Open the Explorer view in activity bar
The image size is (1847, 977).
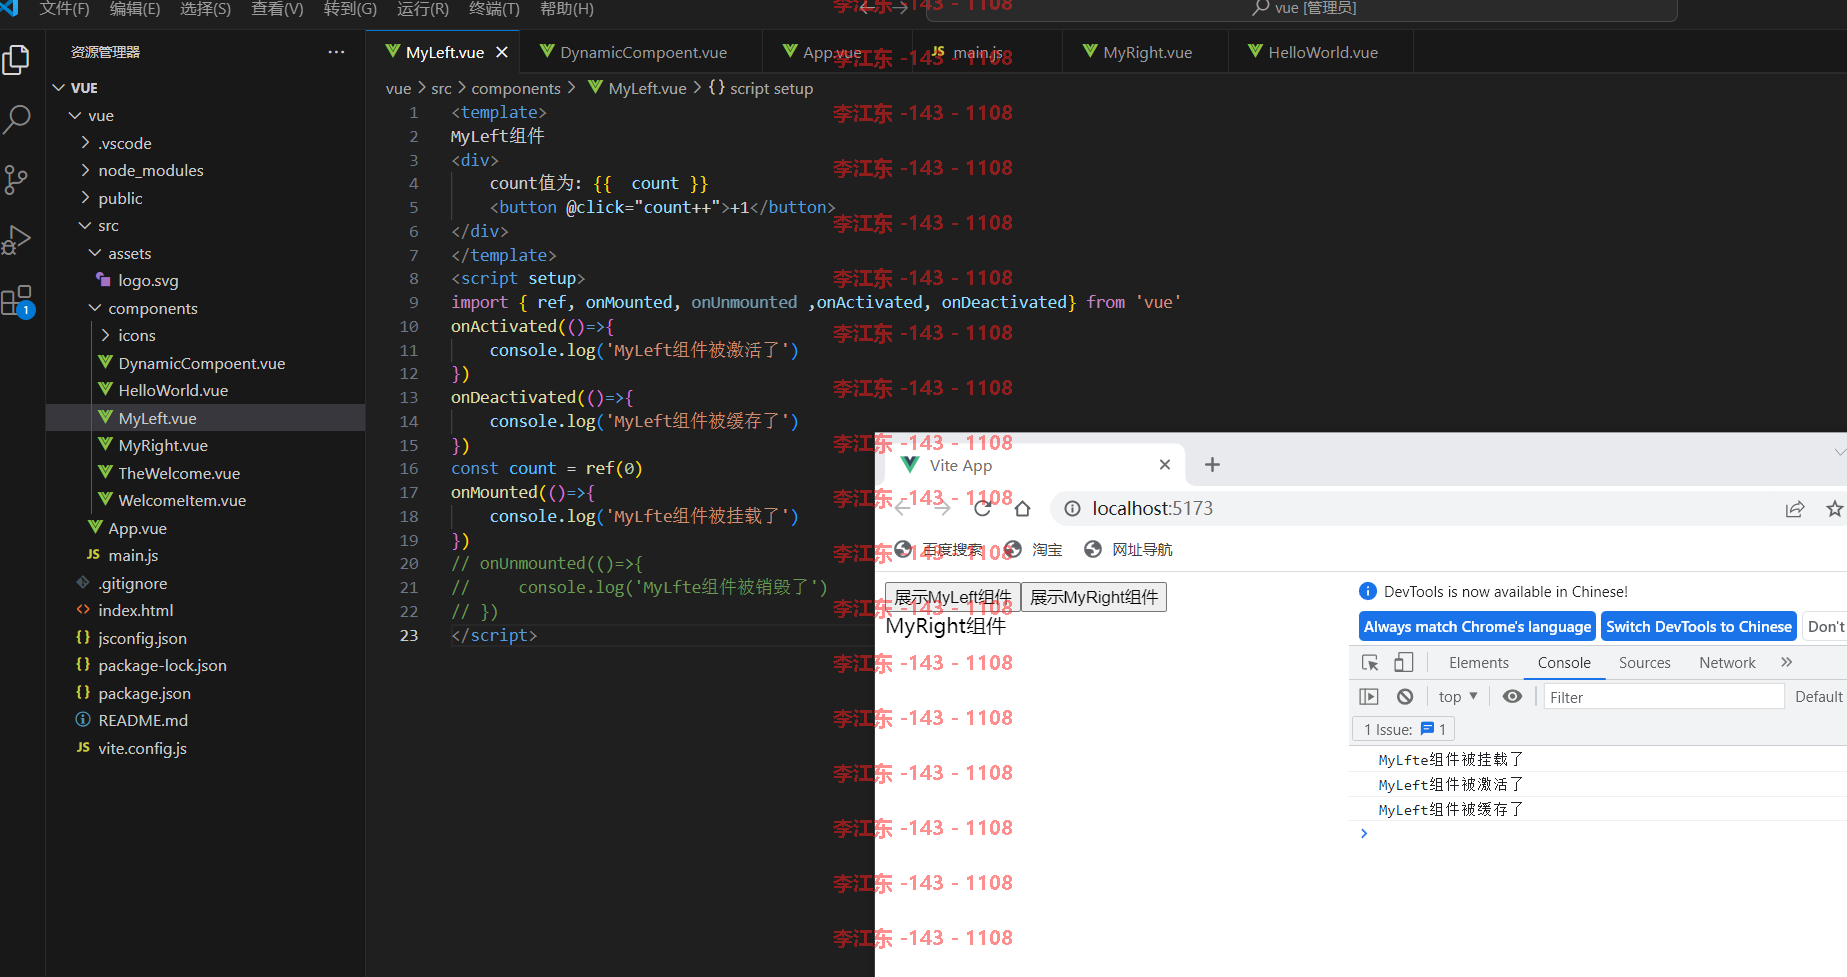pos(17,60)
